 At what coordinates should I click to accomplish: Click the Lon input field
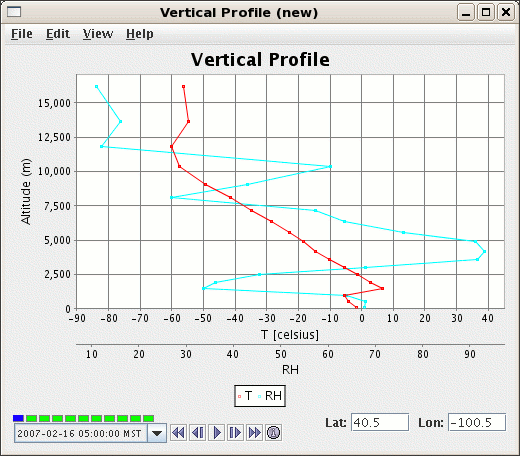point(477,422)
